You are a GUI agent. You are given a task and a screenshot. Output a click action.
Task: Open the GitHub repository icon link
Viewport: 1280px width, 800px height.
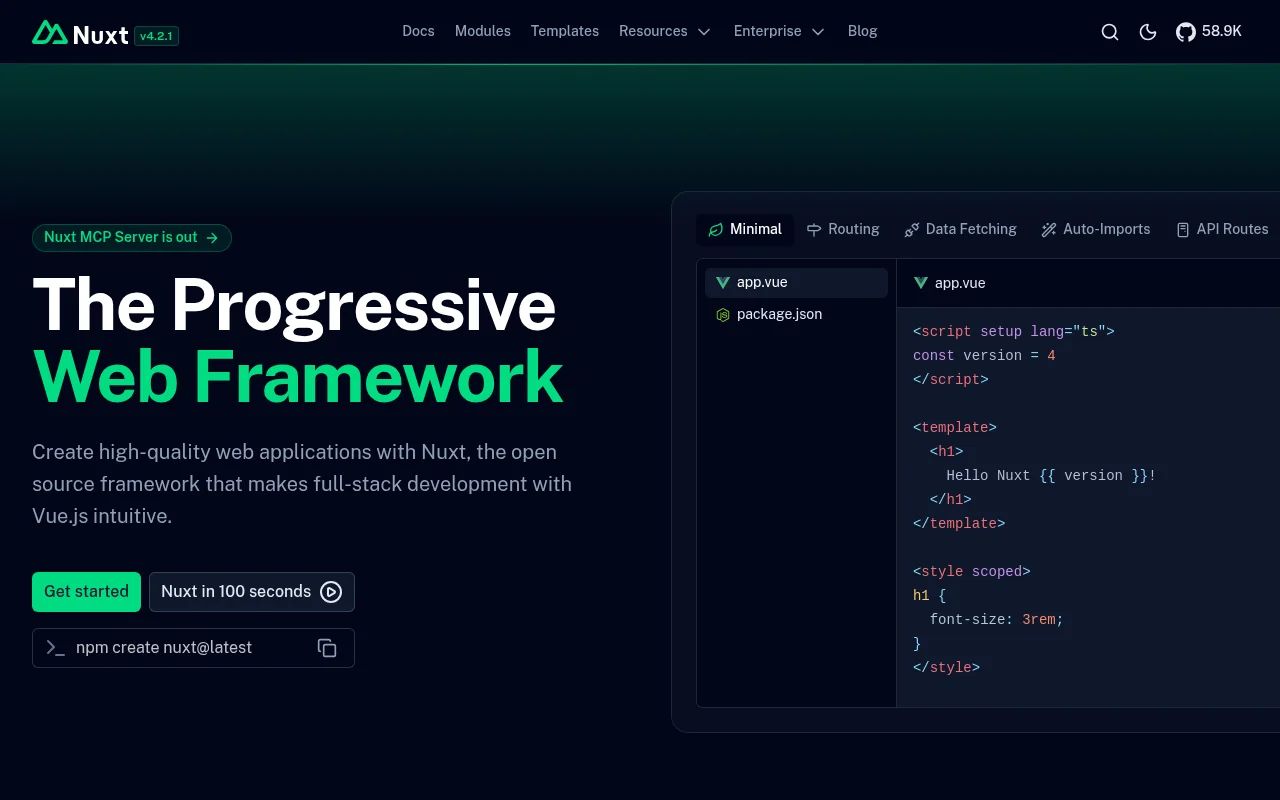[1186, 32]
